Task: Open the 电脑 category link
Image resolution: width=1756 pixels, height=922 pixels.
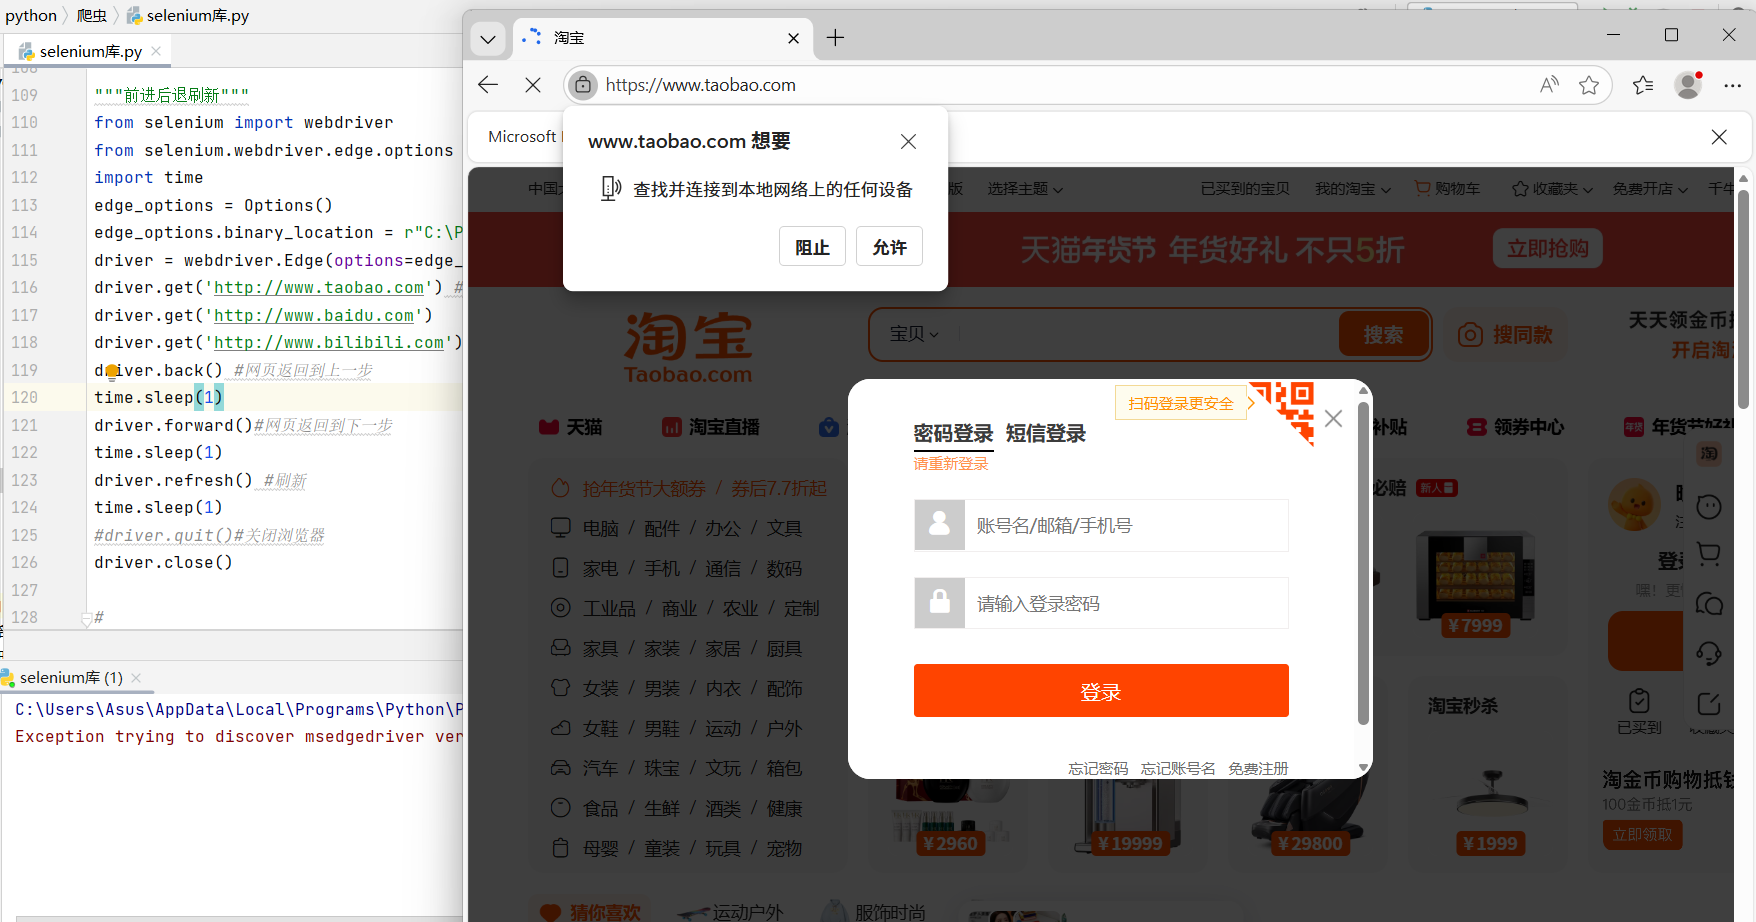Action: (x=601, y=528)
